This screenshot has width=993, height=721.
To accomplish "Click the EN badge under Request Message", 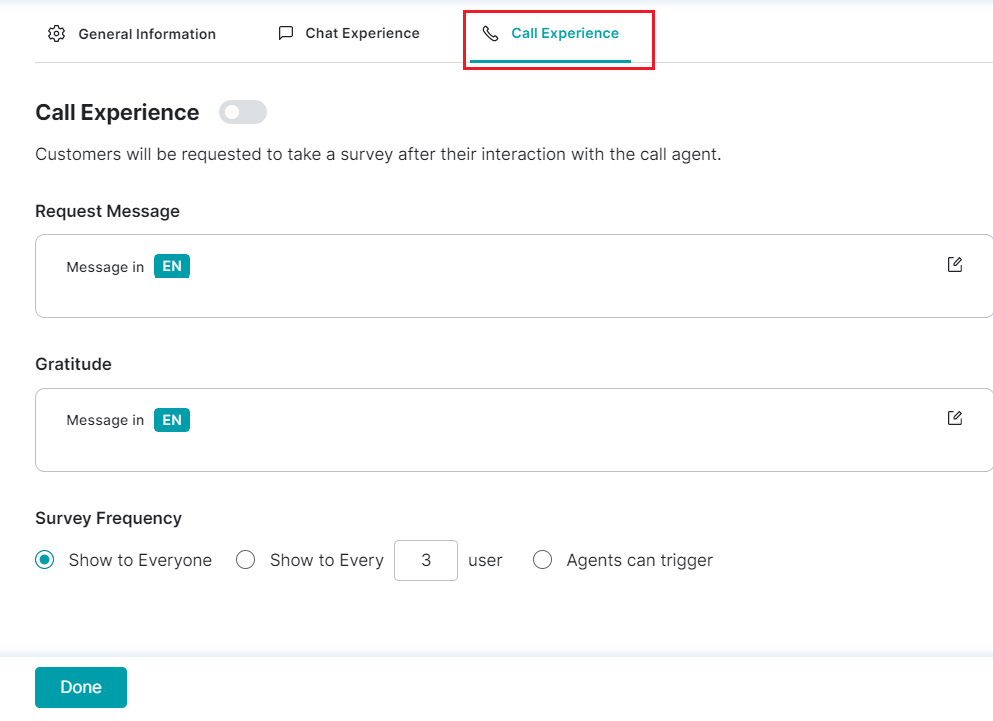I will pos(172,266).
